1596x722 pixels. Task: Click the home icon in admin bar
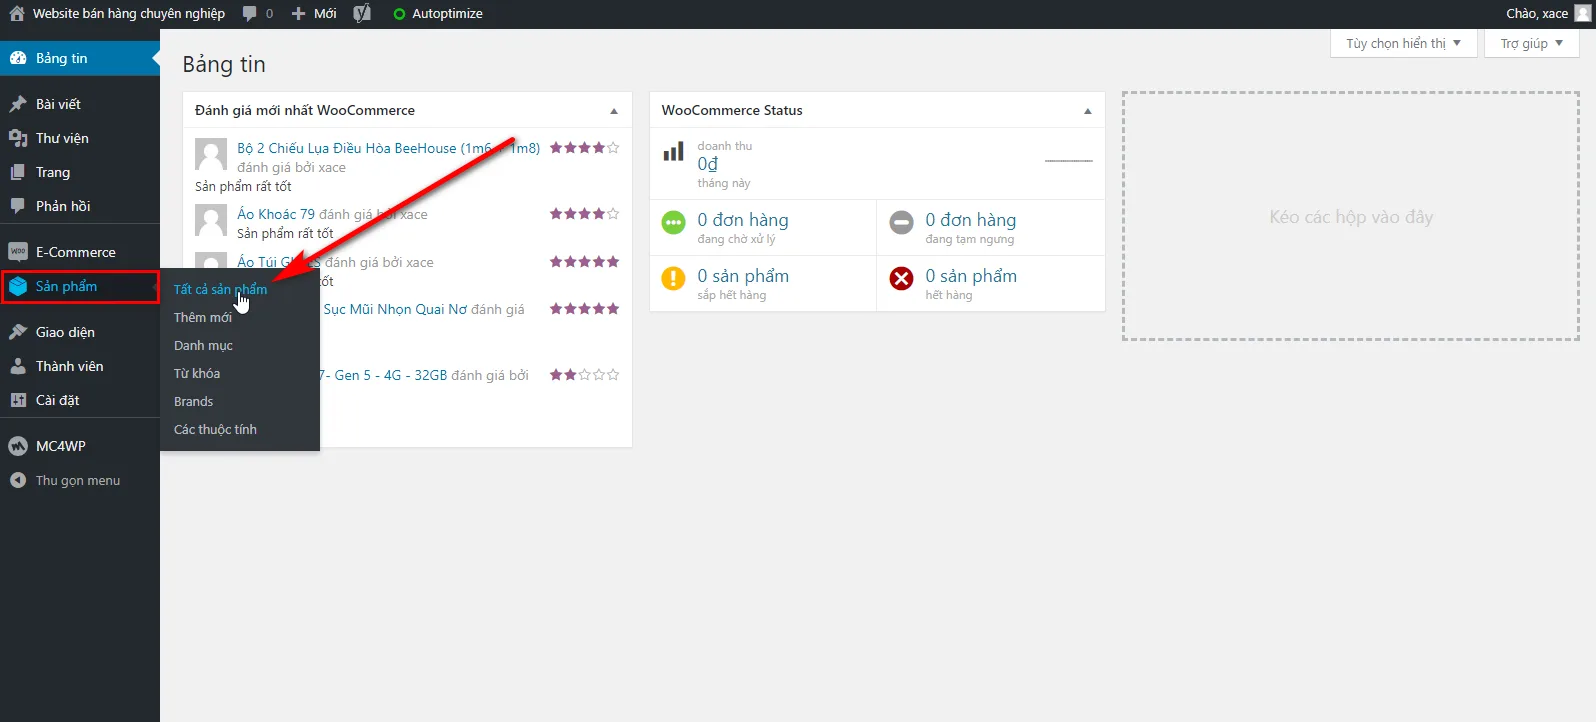coord(17,14)
